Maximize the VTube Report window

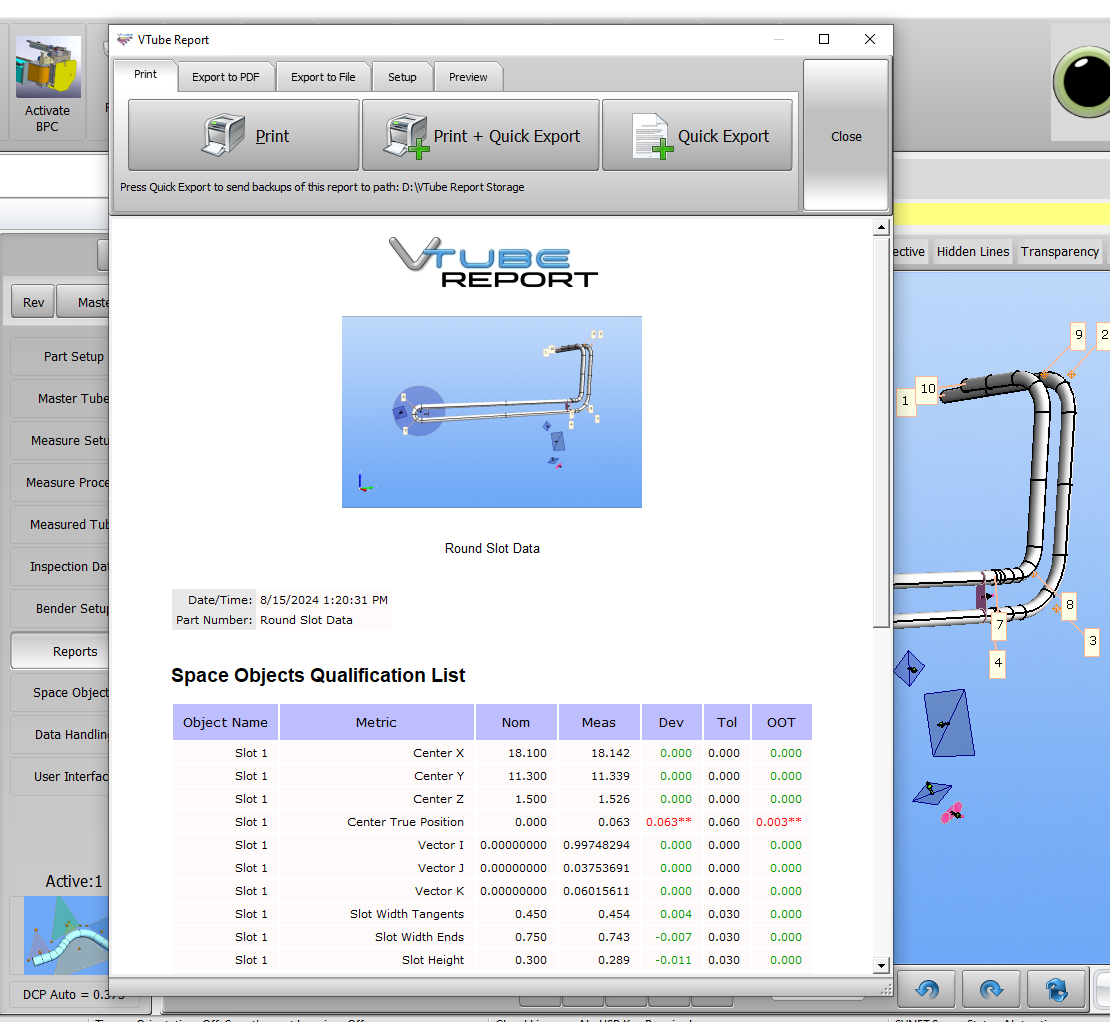tap(824, 39)
